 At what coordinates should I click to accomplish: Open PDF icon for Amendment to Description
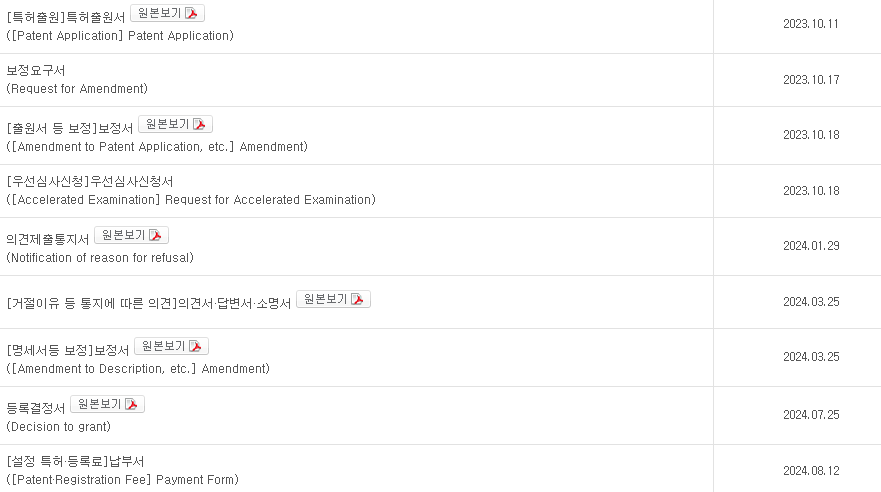pyautogui.click(x=195, y=347)
